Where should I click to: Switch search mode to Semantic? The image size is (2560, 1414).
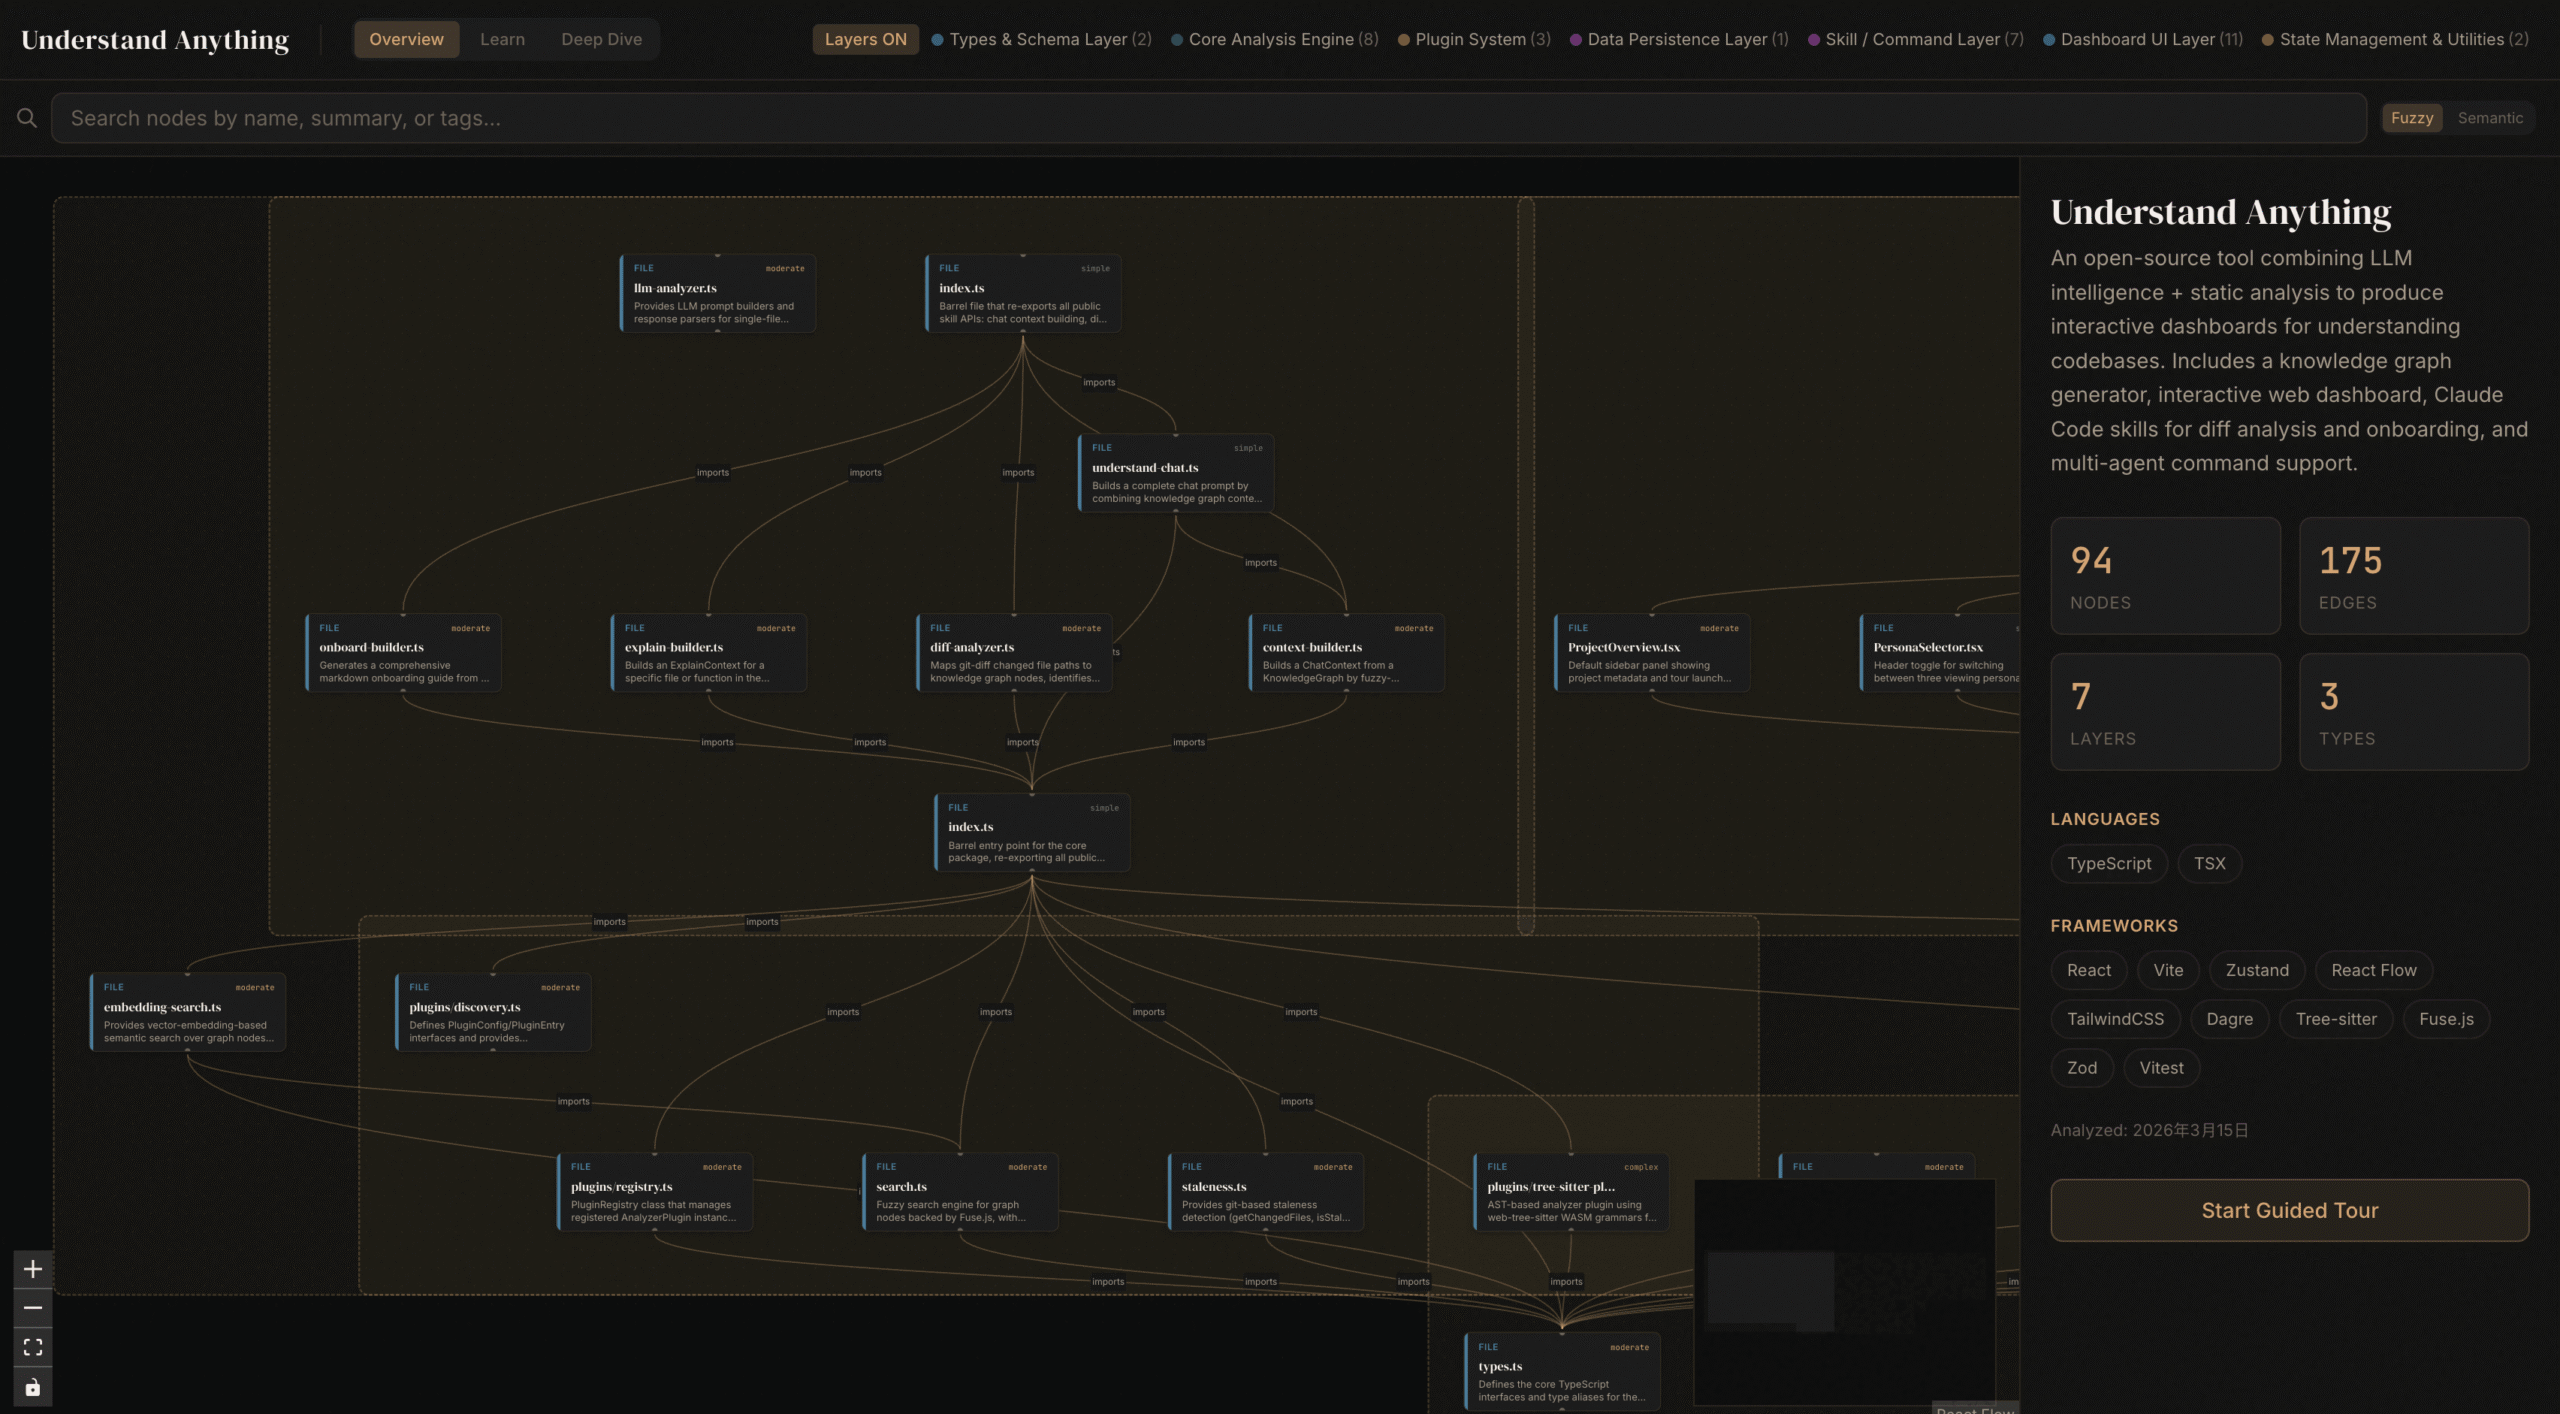click(x=2491, y=117)
